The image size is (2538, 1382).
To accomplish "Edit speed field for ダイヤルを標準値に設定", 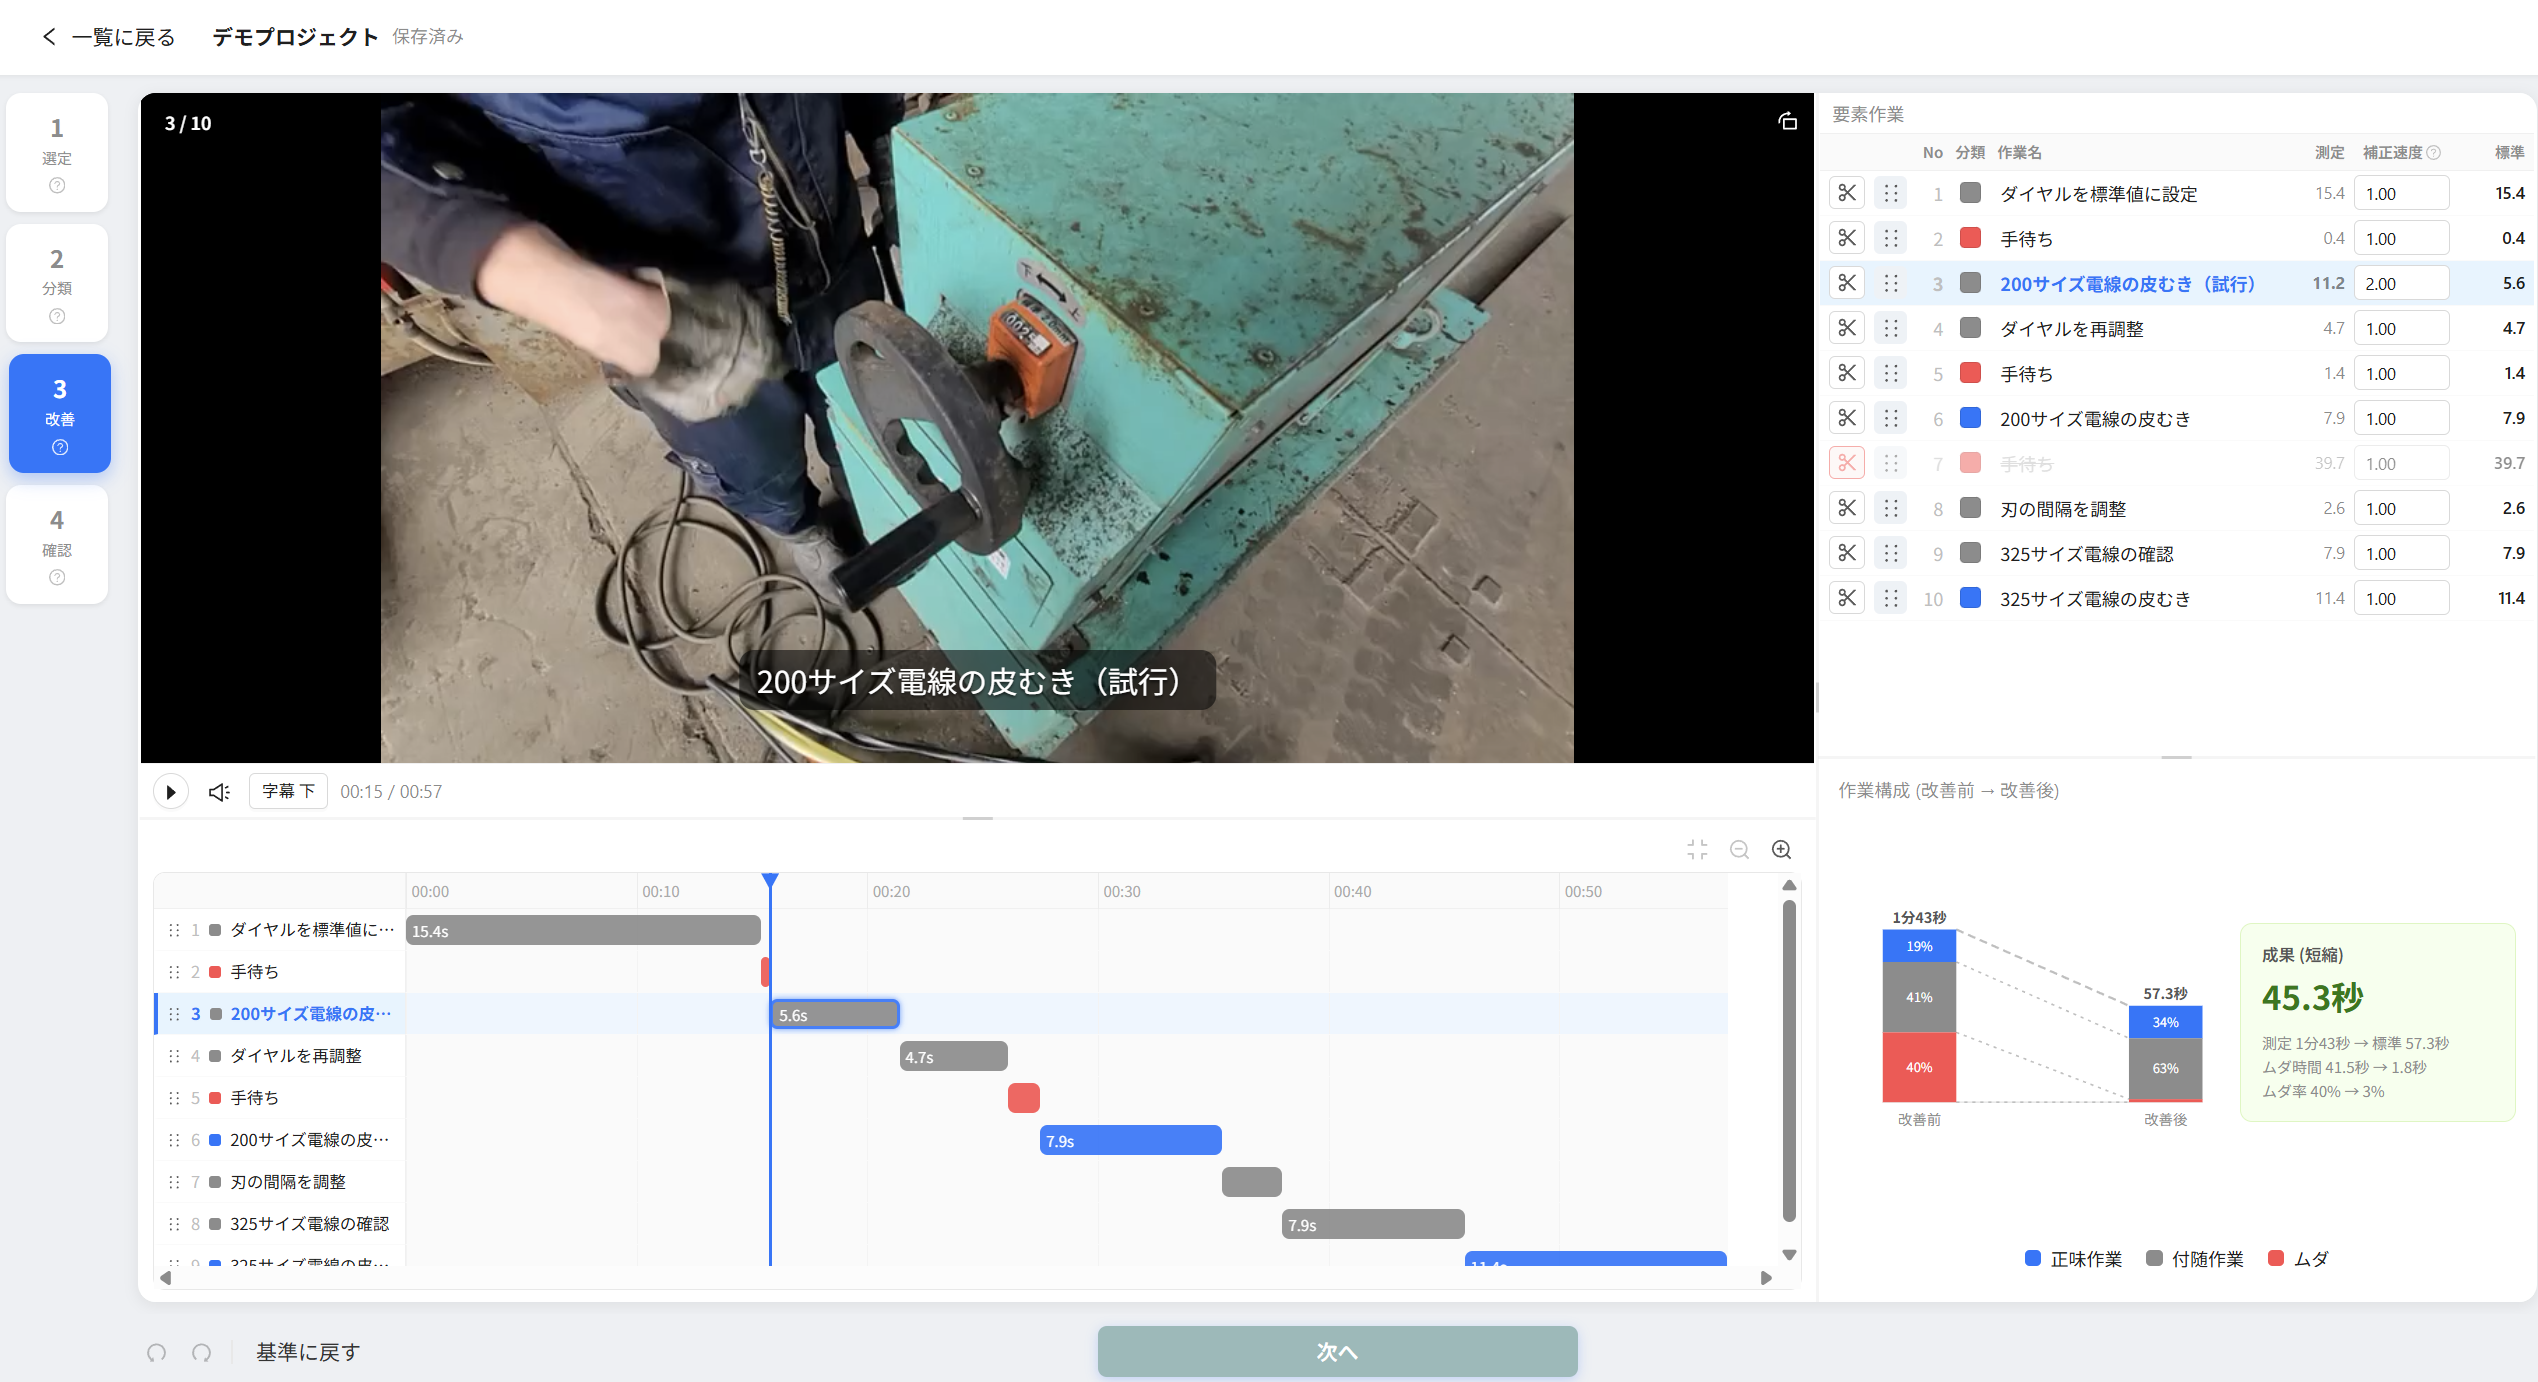I will point(2401,194).
